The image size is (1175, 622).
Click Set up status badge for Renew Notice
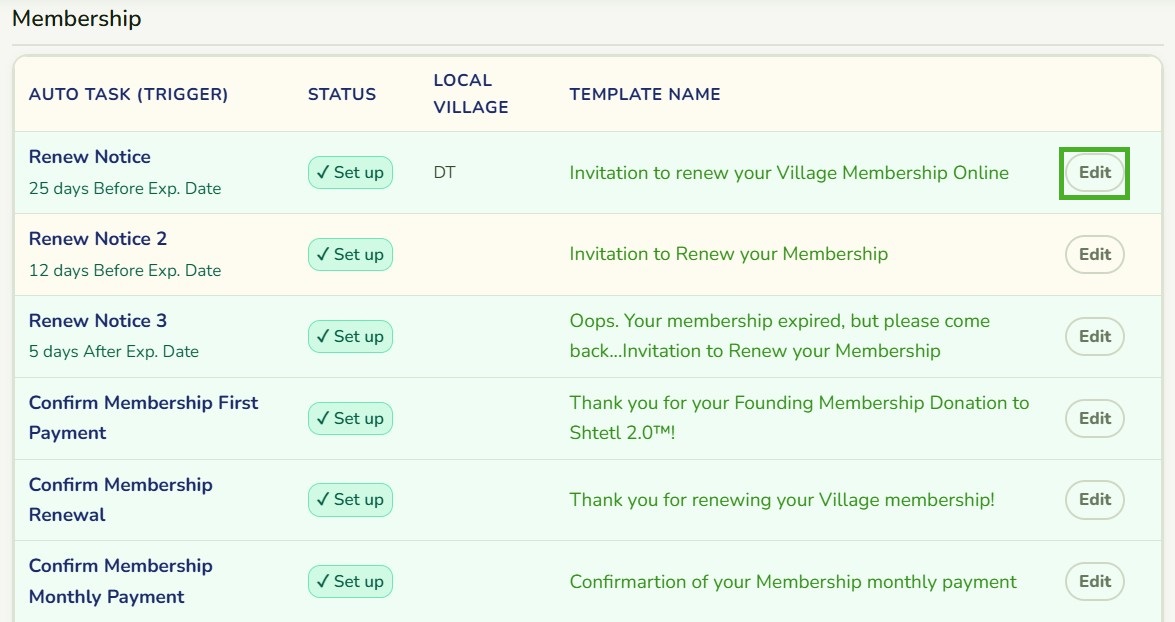(350, 172)
